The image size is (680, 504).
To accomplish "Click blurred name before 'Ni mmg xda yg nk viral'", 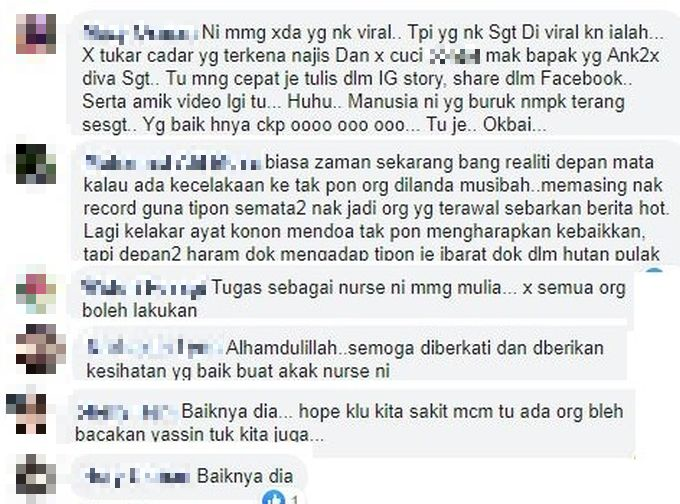I will point(141,33).
